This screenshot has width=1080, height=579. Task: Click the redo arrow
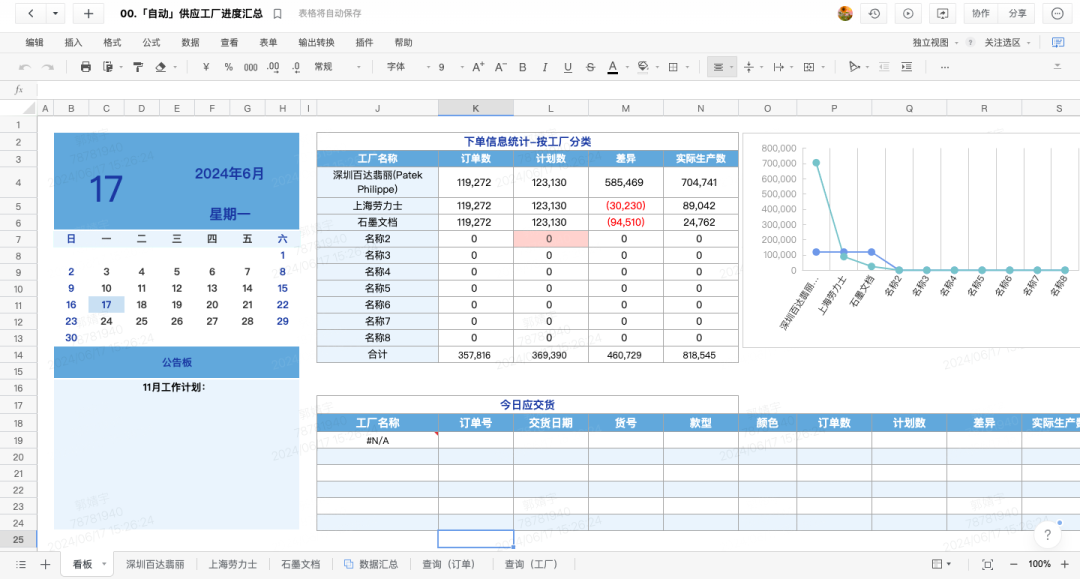(48, 67)
